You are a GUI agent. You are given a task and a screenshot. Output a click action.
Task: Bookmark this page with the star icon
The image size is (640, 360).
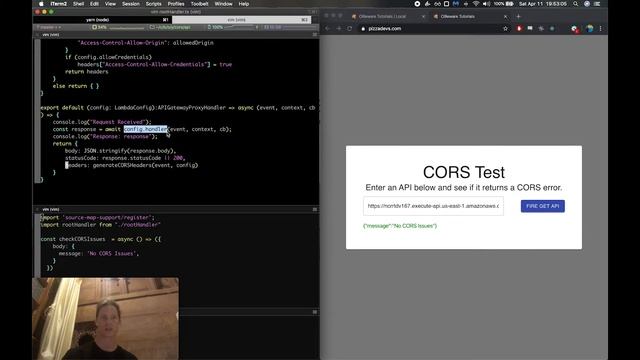(505, 29)
